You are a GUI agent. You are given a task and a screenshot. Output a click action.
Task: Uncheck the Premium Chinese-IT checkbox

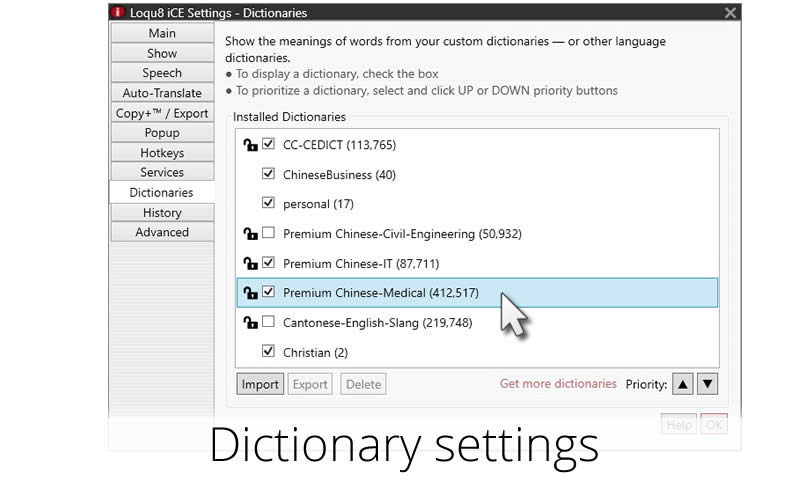268,262
